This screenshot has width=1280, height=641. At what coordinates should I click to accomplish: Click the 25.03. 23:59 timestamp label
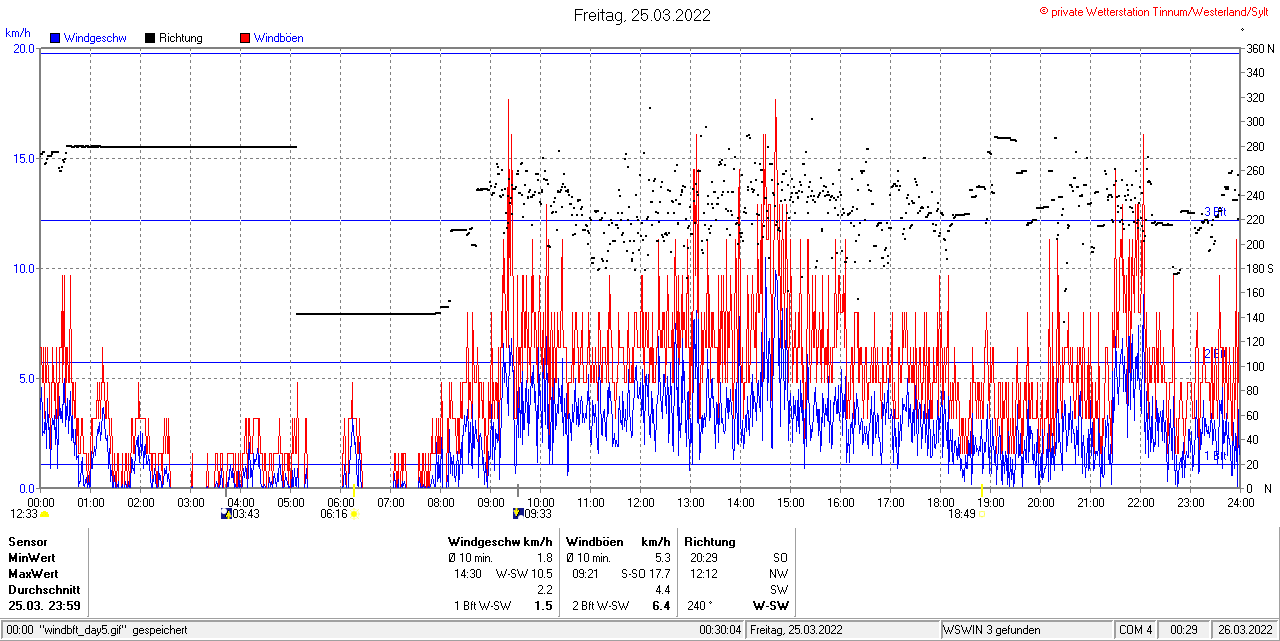(x=45, y=606)
